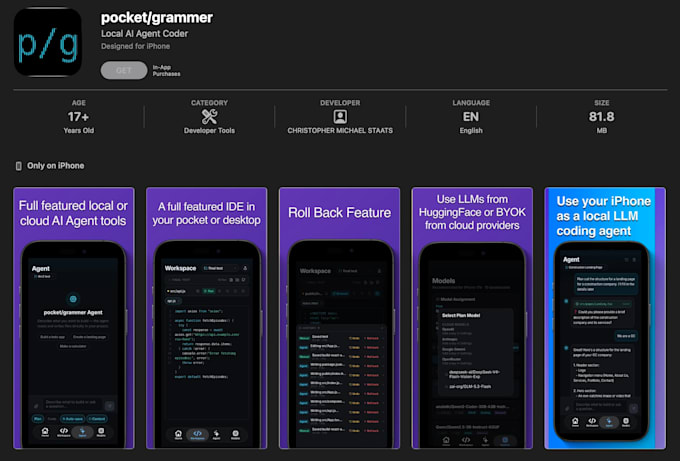Click the 'Local AI Agent Coder' subtitle
Image resolution: width=680 pixels, height=461 pixels.
click(x=144, y=34)
